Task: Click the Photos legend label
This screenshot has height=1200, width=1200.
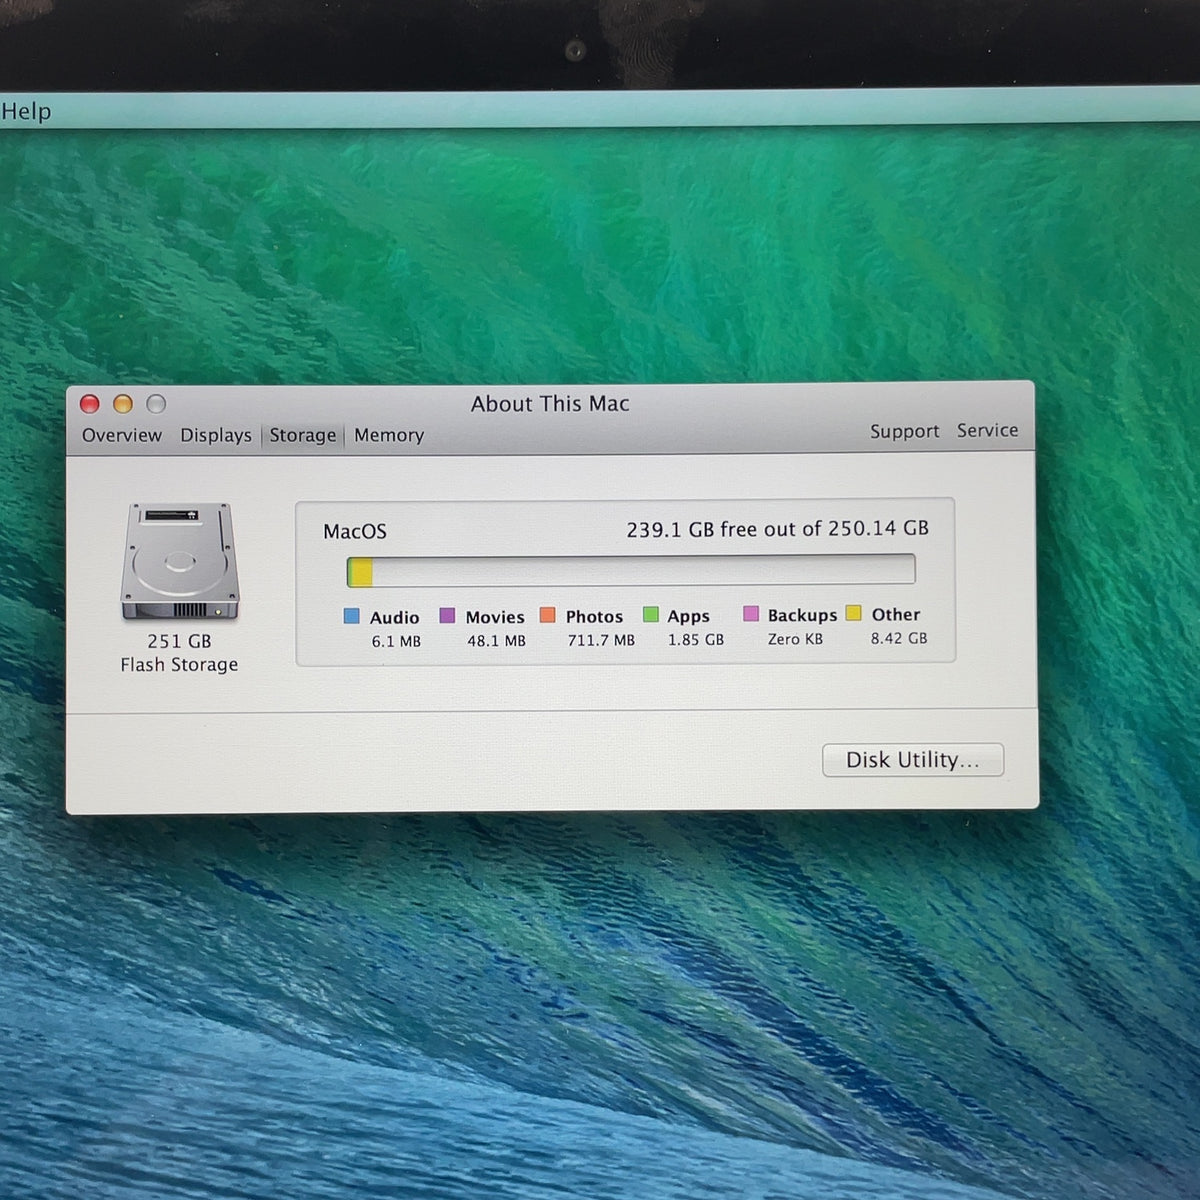Action: pyautogui.click(x=594, y=617)
